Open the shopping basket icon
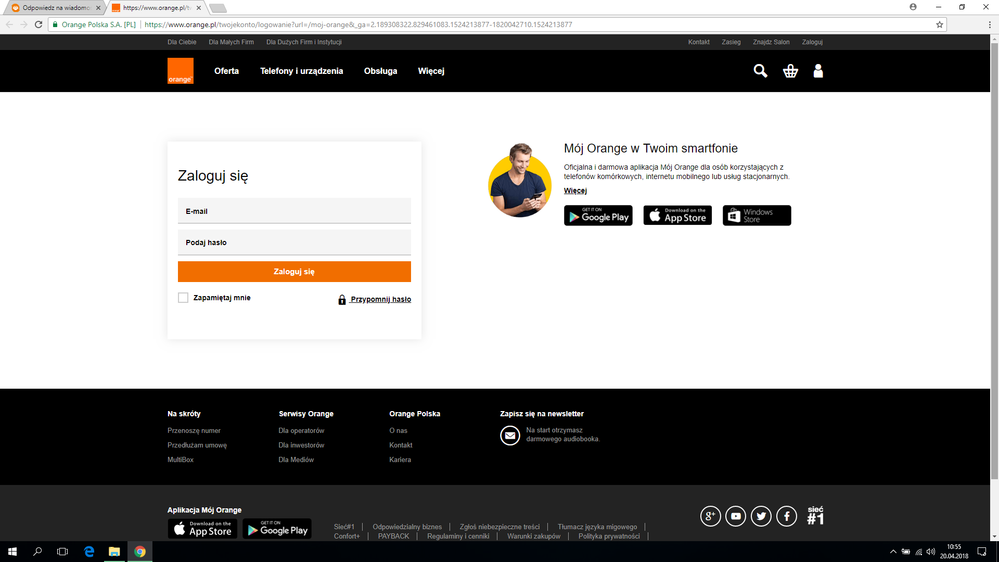Image resolution: width=999 pixels, height=562 pixels. [790, 71]
